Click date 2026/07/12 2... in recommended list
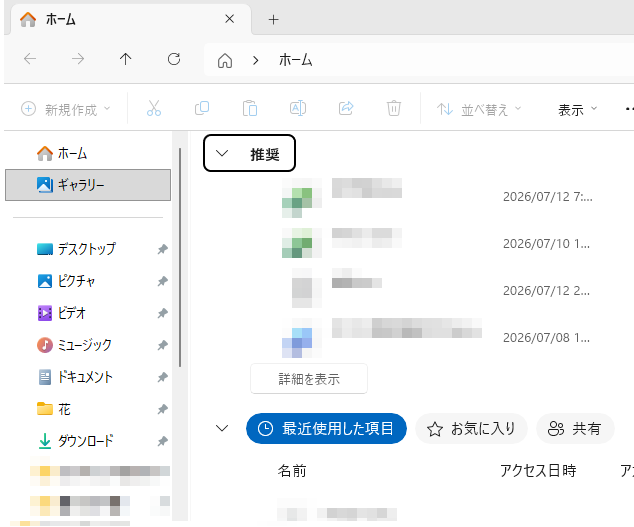This screenshot has width=634, height=527. pos(546,291)
